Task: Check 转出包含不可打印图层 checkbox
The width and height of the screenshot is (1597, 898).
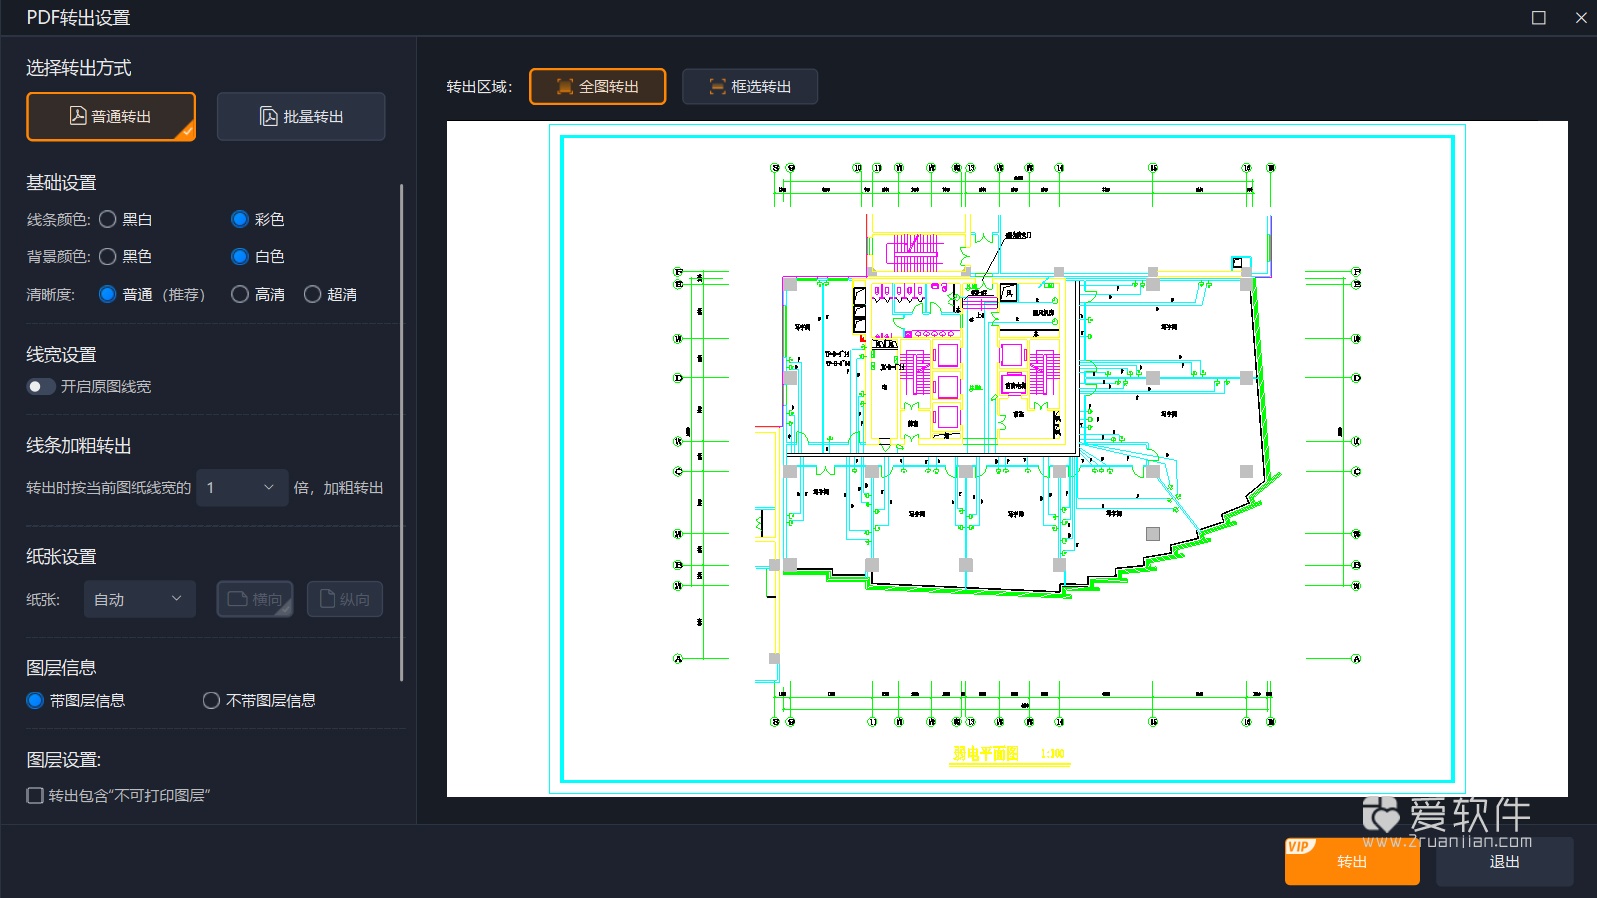Action: coord(35,795)
